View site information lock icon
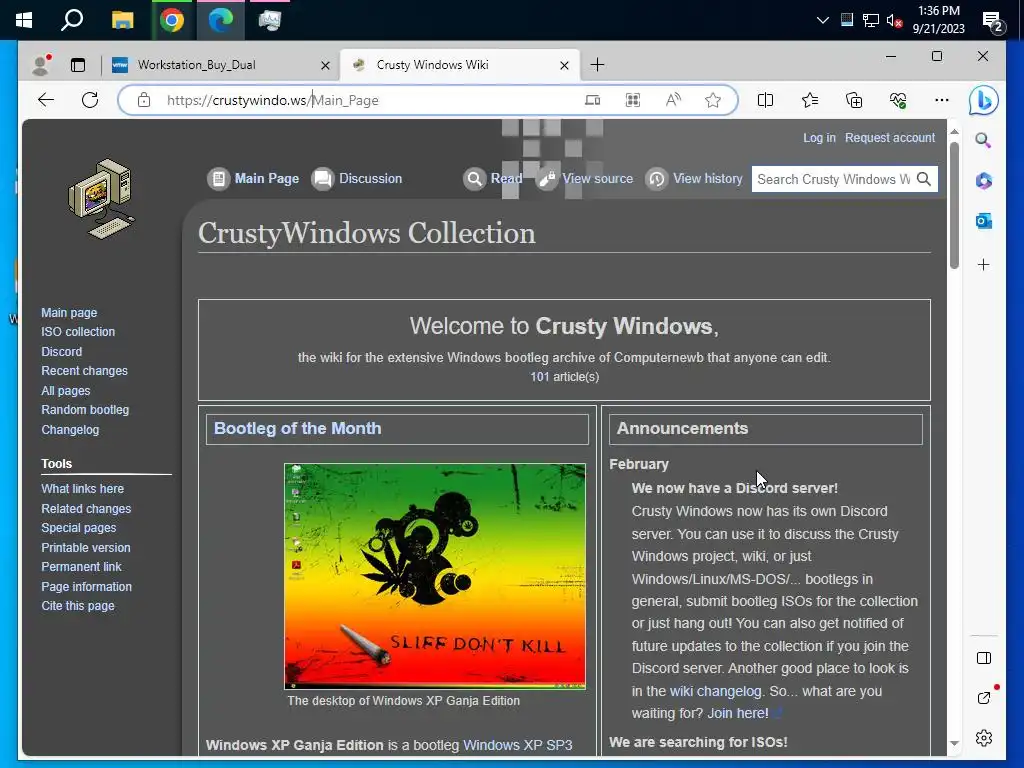 [144, 100]
